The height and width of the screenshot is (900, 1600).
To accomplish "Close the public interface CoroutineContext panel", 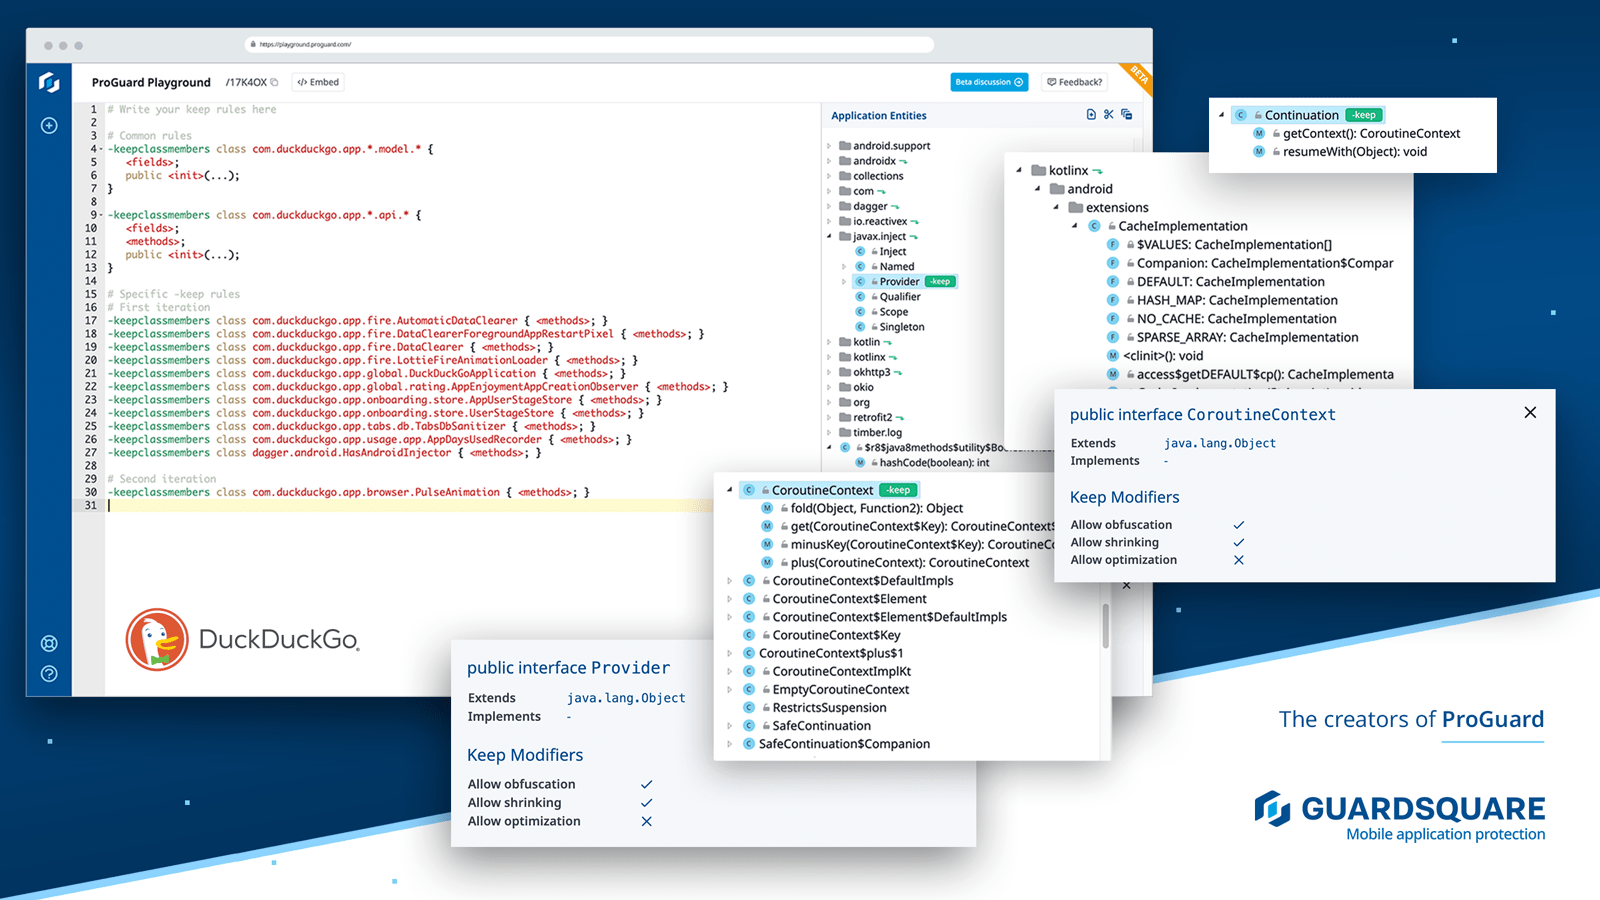I will point(1530,413).
